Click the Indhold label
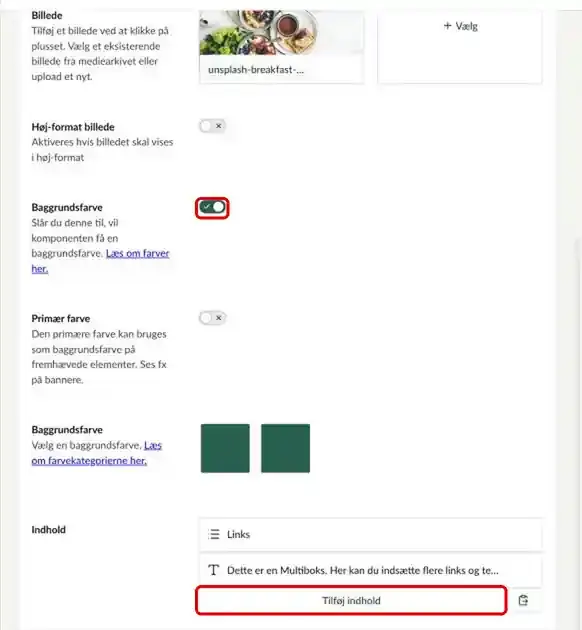Screen dimensions: 582x630 49,530
